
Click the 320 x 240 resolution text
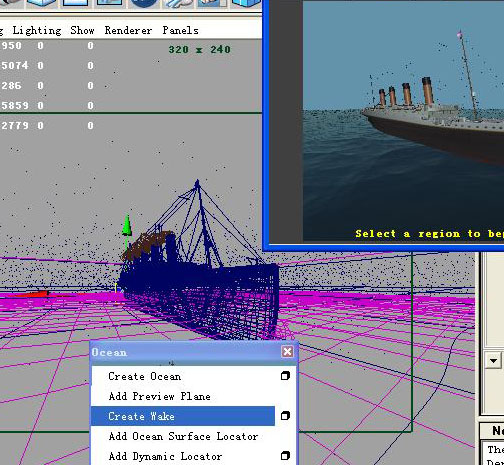(199, 50)
